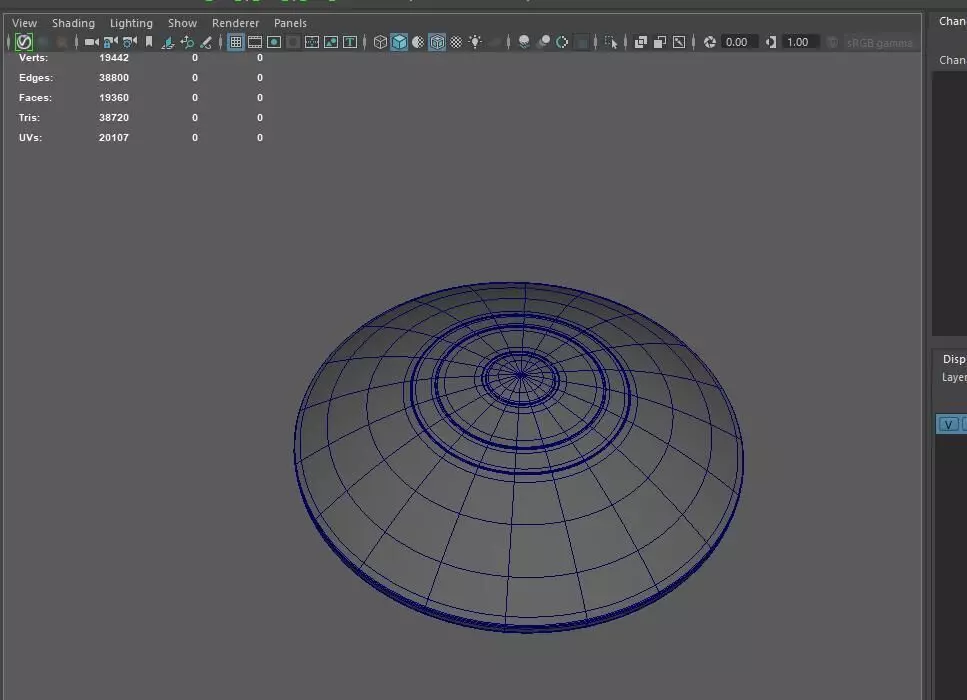
Task: Enable Textured display checker icon
Action: tap(456, 42)
